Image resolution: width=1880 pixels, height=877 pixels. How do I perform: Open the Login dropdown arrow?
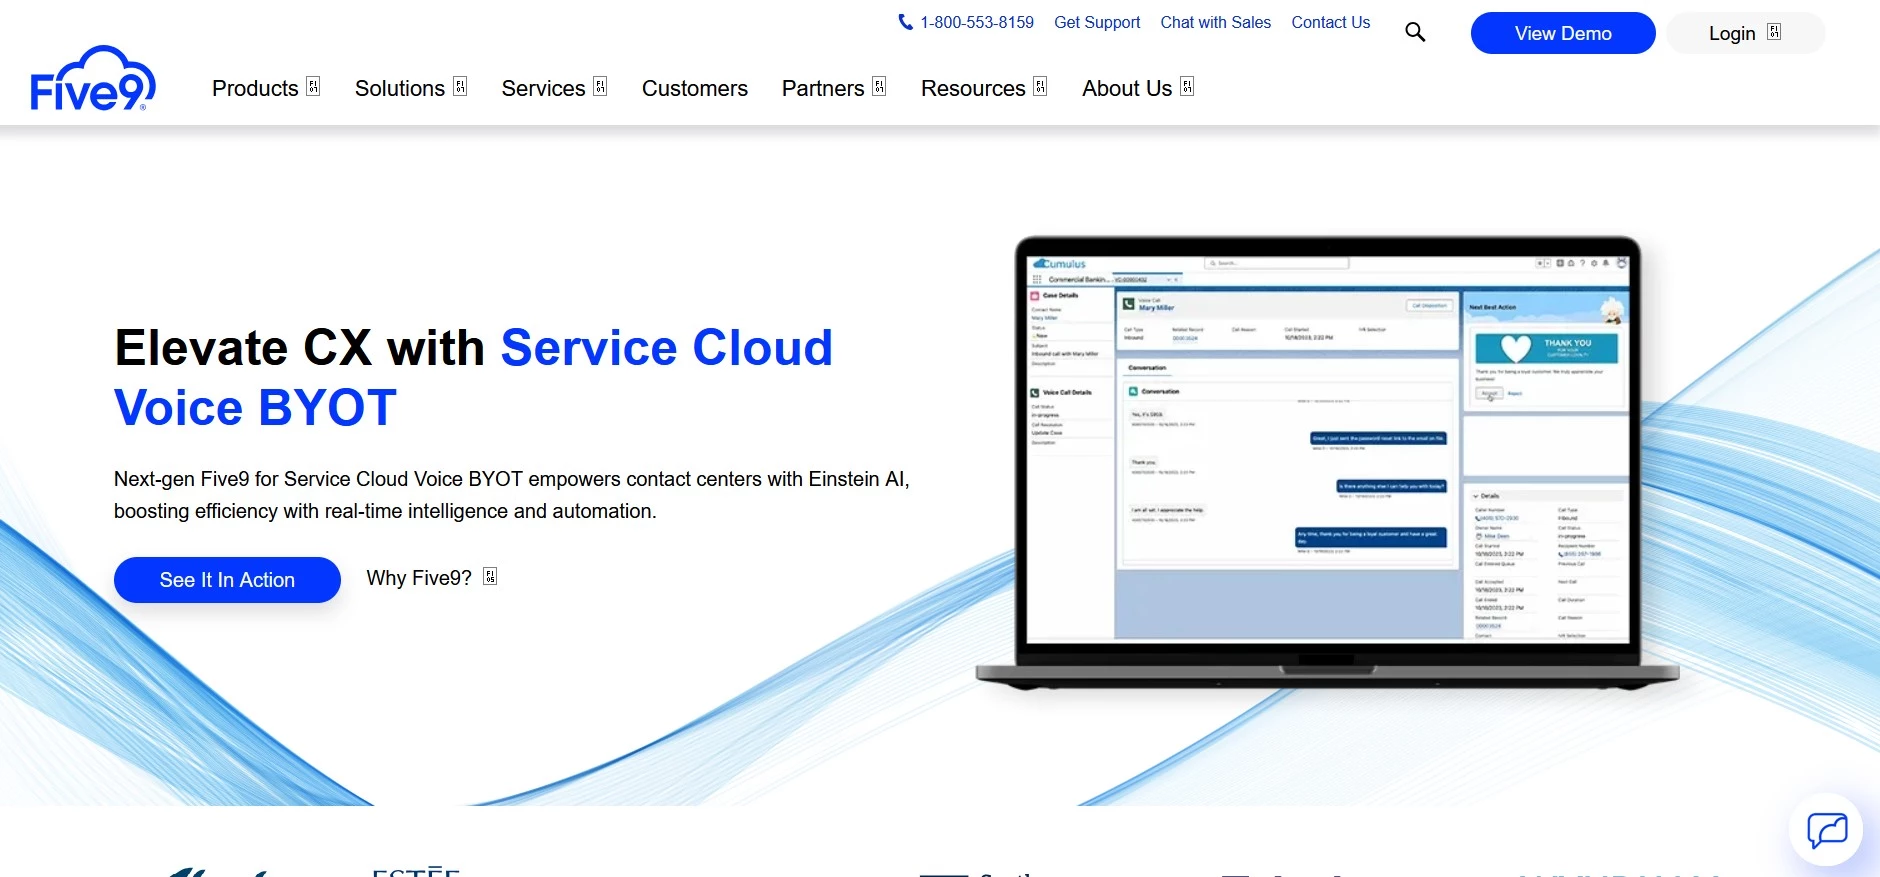click(1774, 32)
